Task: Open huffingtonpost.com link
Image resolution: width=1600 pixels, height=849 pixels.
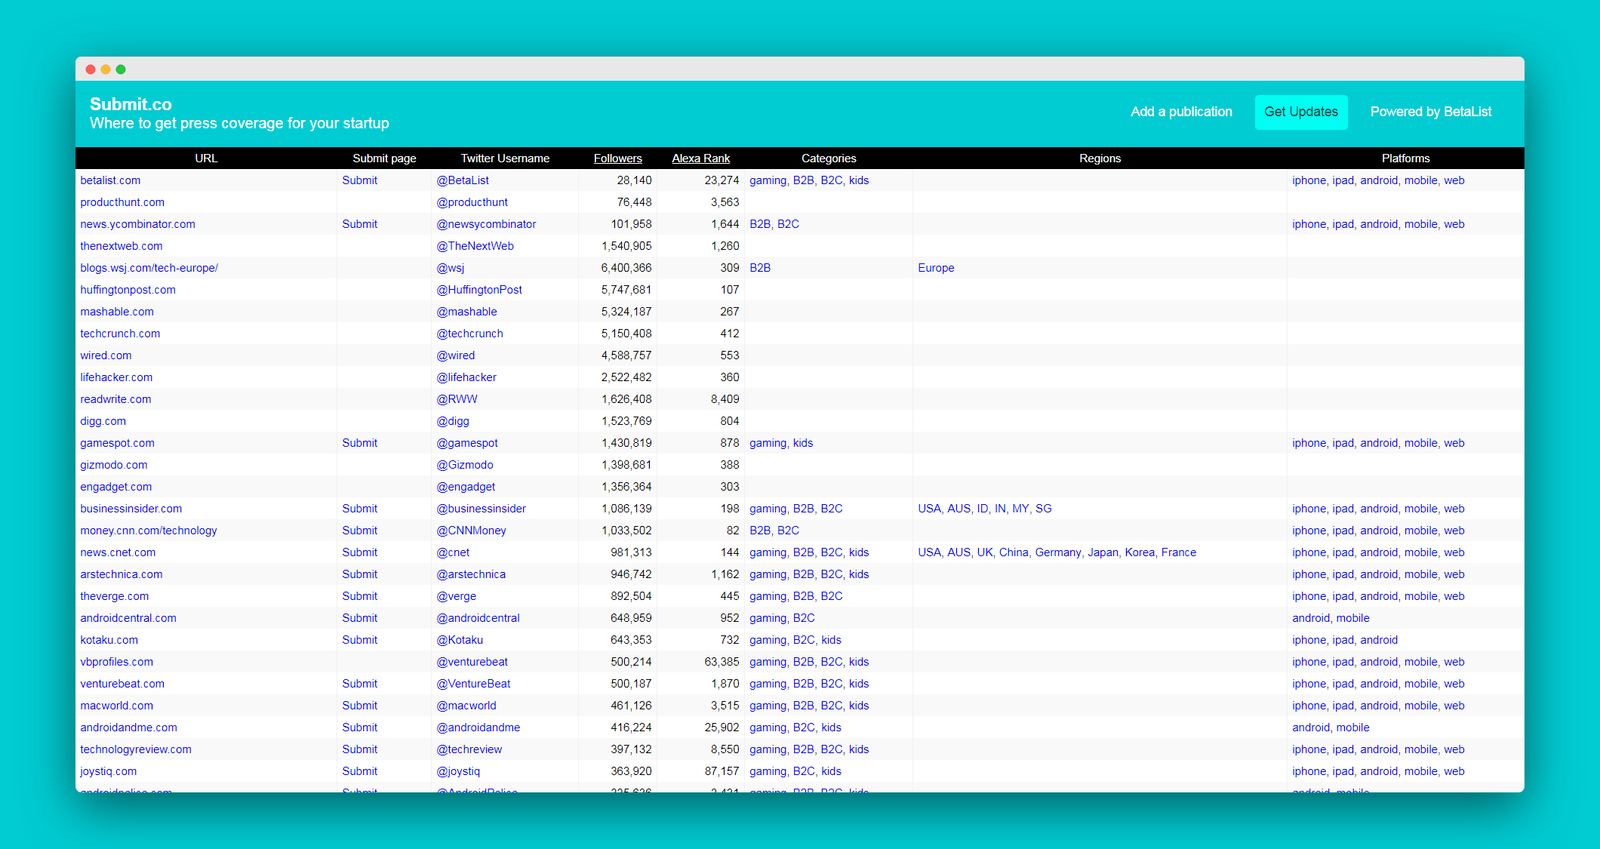Action: [x=128, y=291]
